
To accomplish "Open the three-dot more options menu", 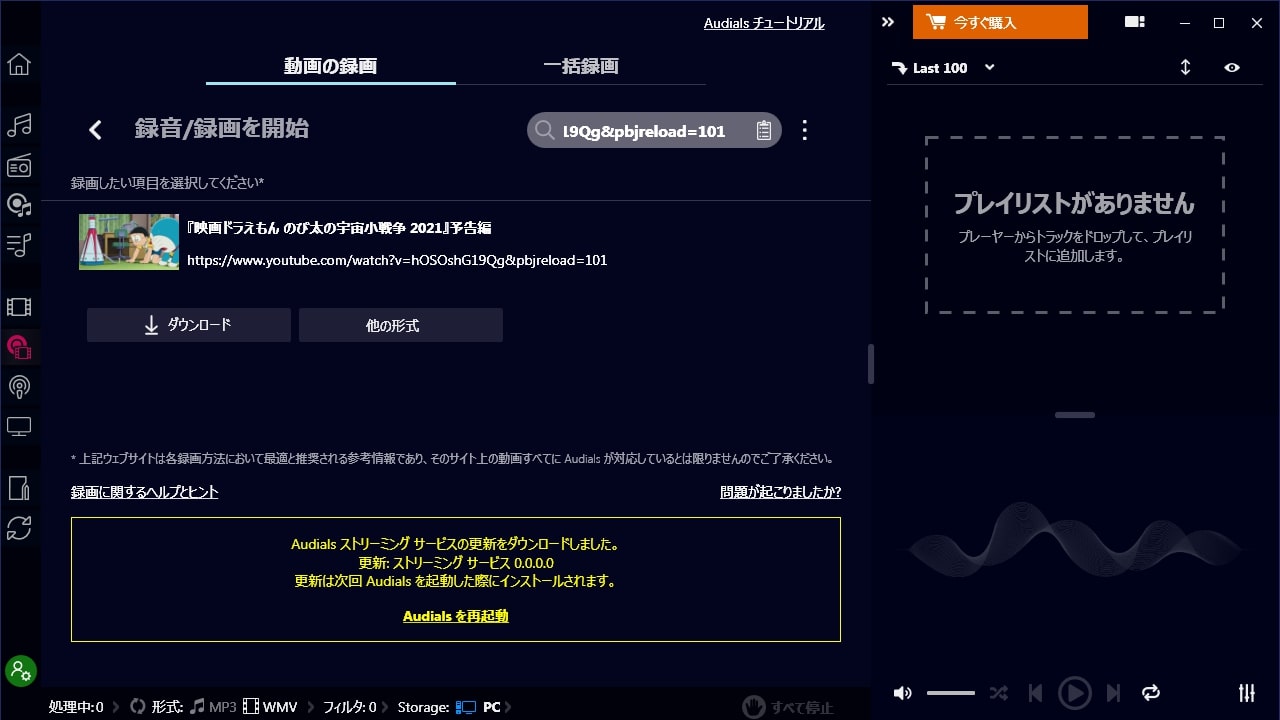I will click(804, 130).
